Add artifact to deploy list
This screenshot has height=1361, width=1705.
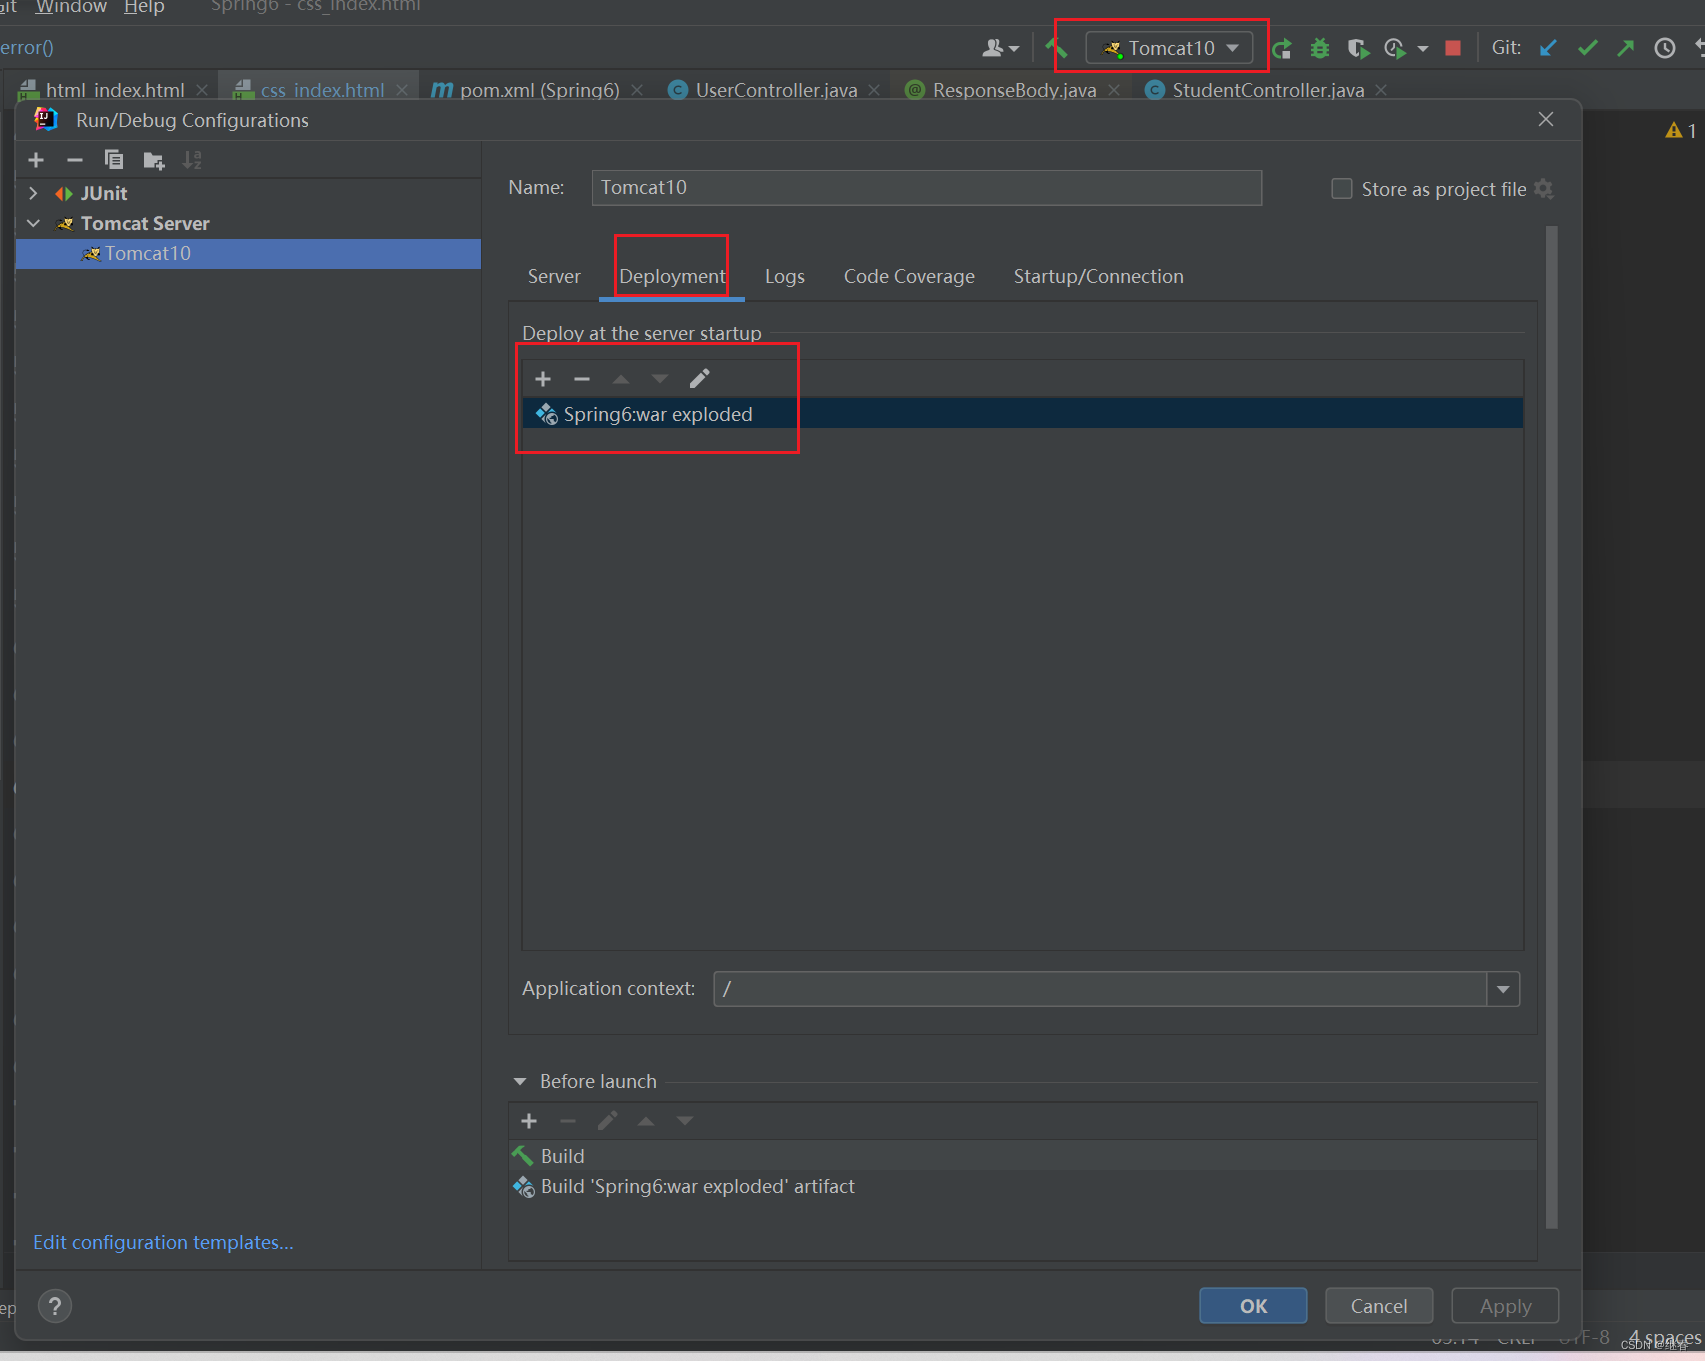[x=543, y=379]
